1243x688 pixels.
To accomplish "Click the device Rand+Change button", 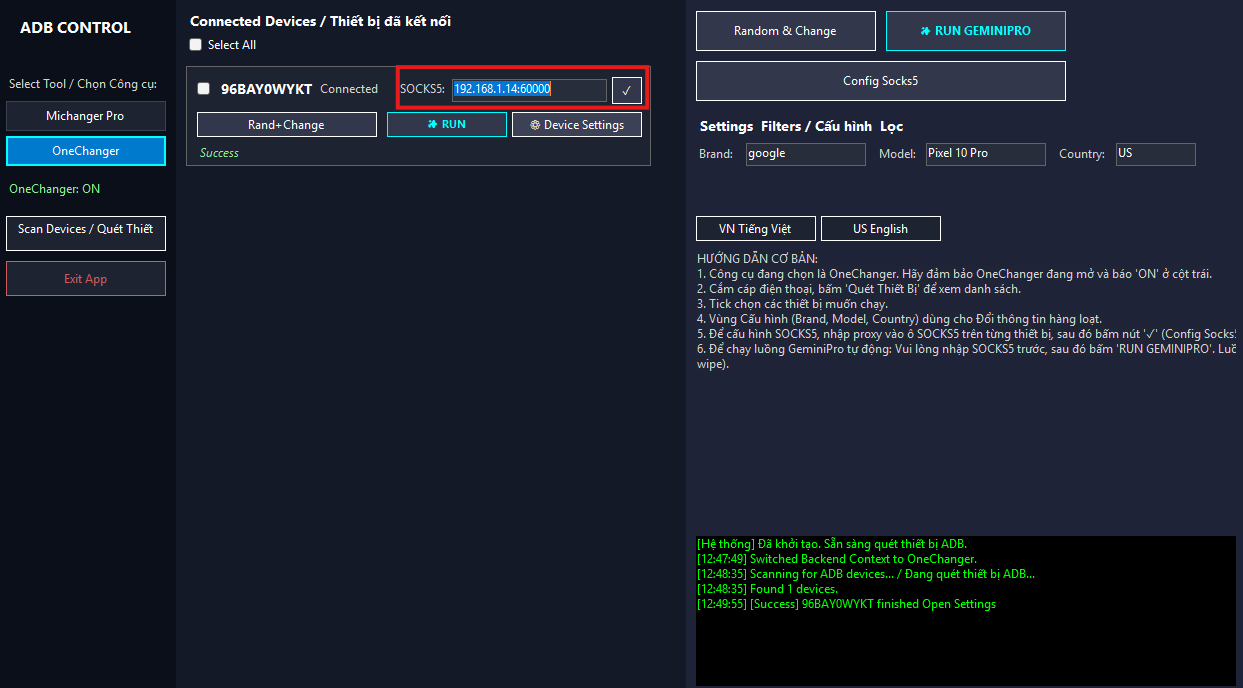I will tap(286, 125).
